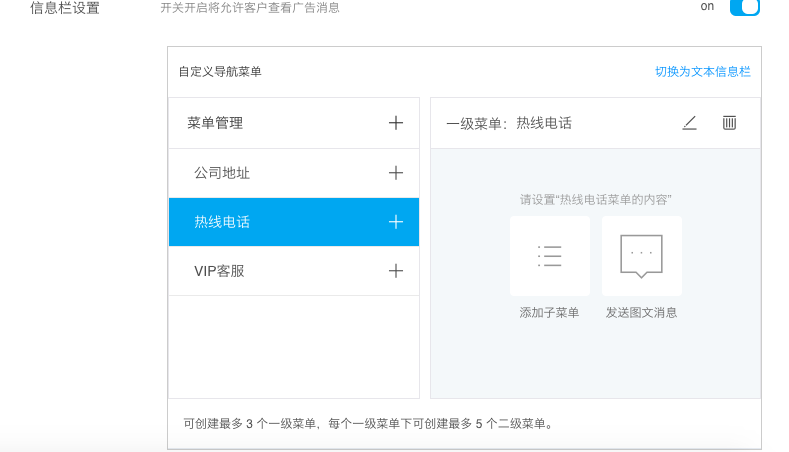Click the 自定义导航菜单 heading

pyautogui.click(x=220, y=72)
